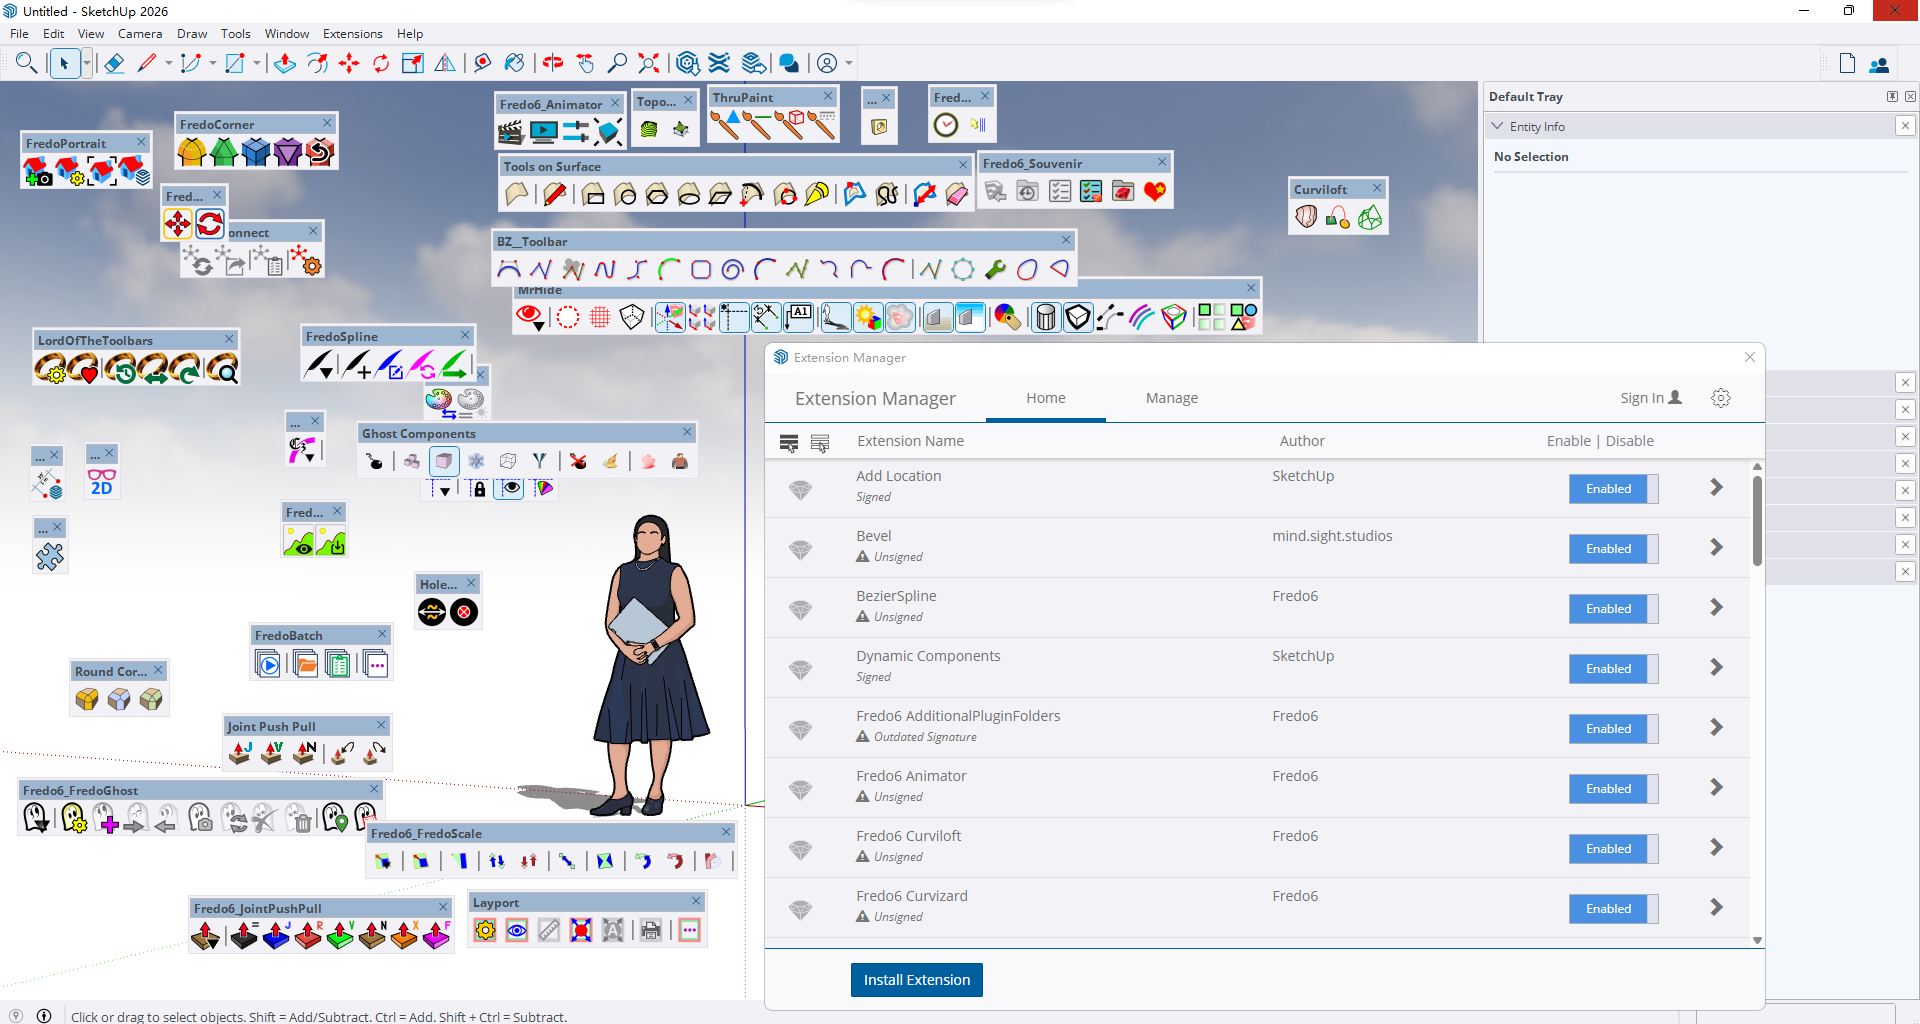Expand details chevron for Add Location

coord(1716,488)
